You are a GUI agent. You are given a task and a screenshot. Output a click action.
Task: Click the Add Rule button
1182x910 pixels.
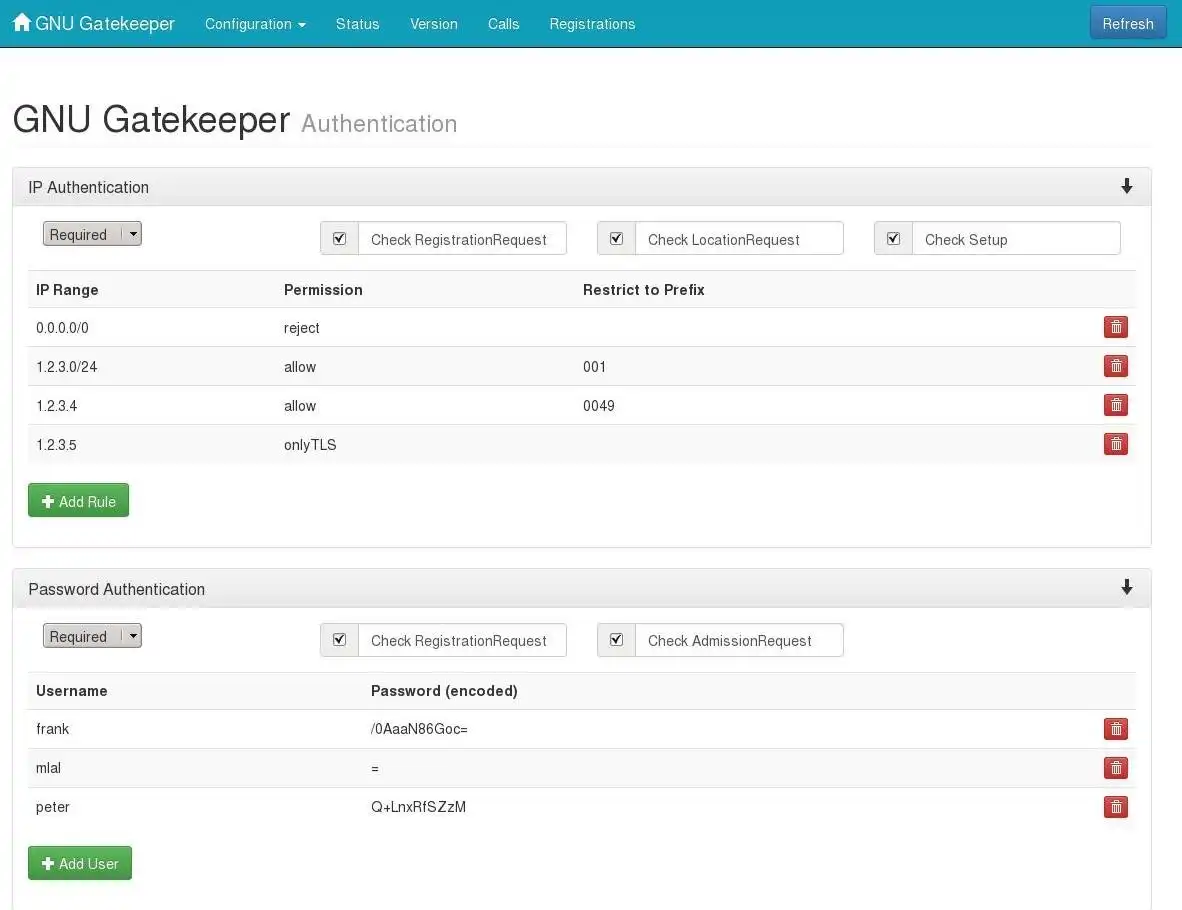[78, 501]
